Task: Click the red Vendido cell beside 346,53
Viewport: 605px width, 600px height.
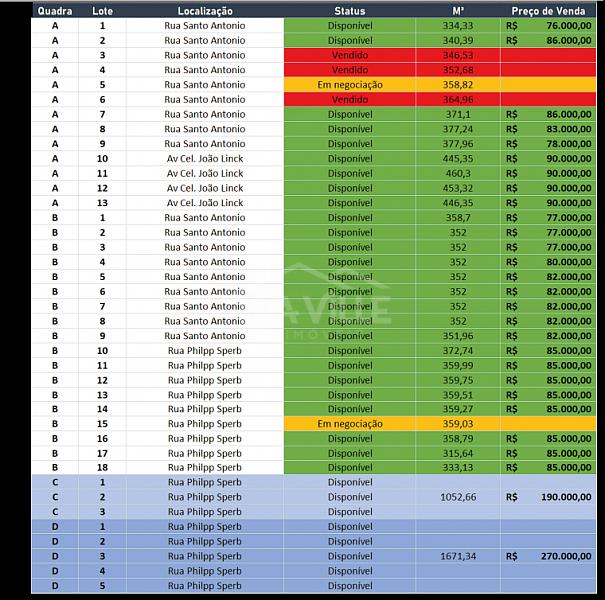Action: [350, 55]
